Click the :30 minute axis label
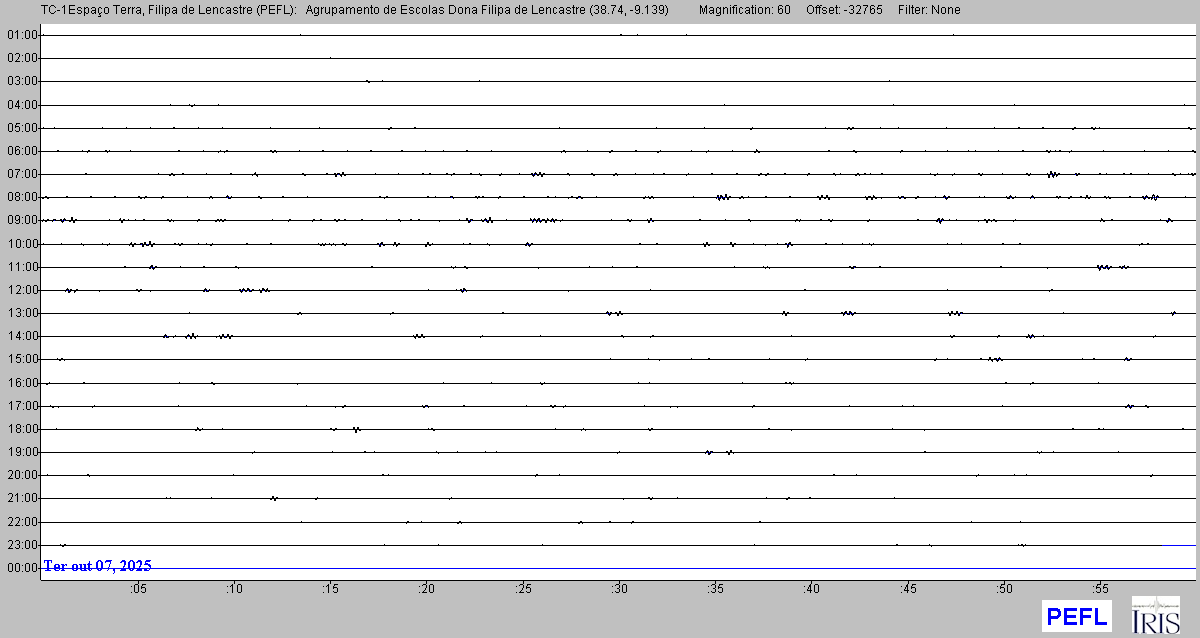 point(619,589)
